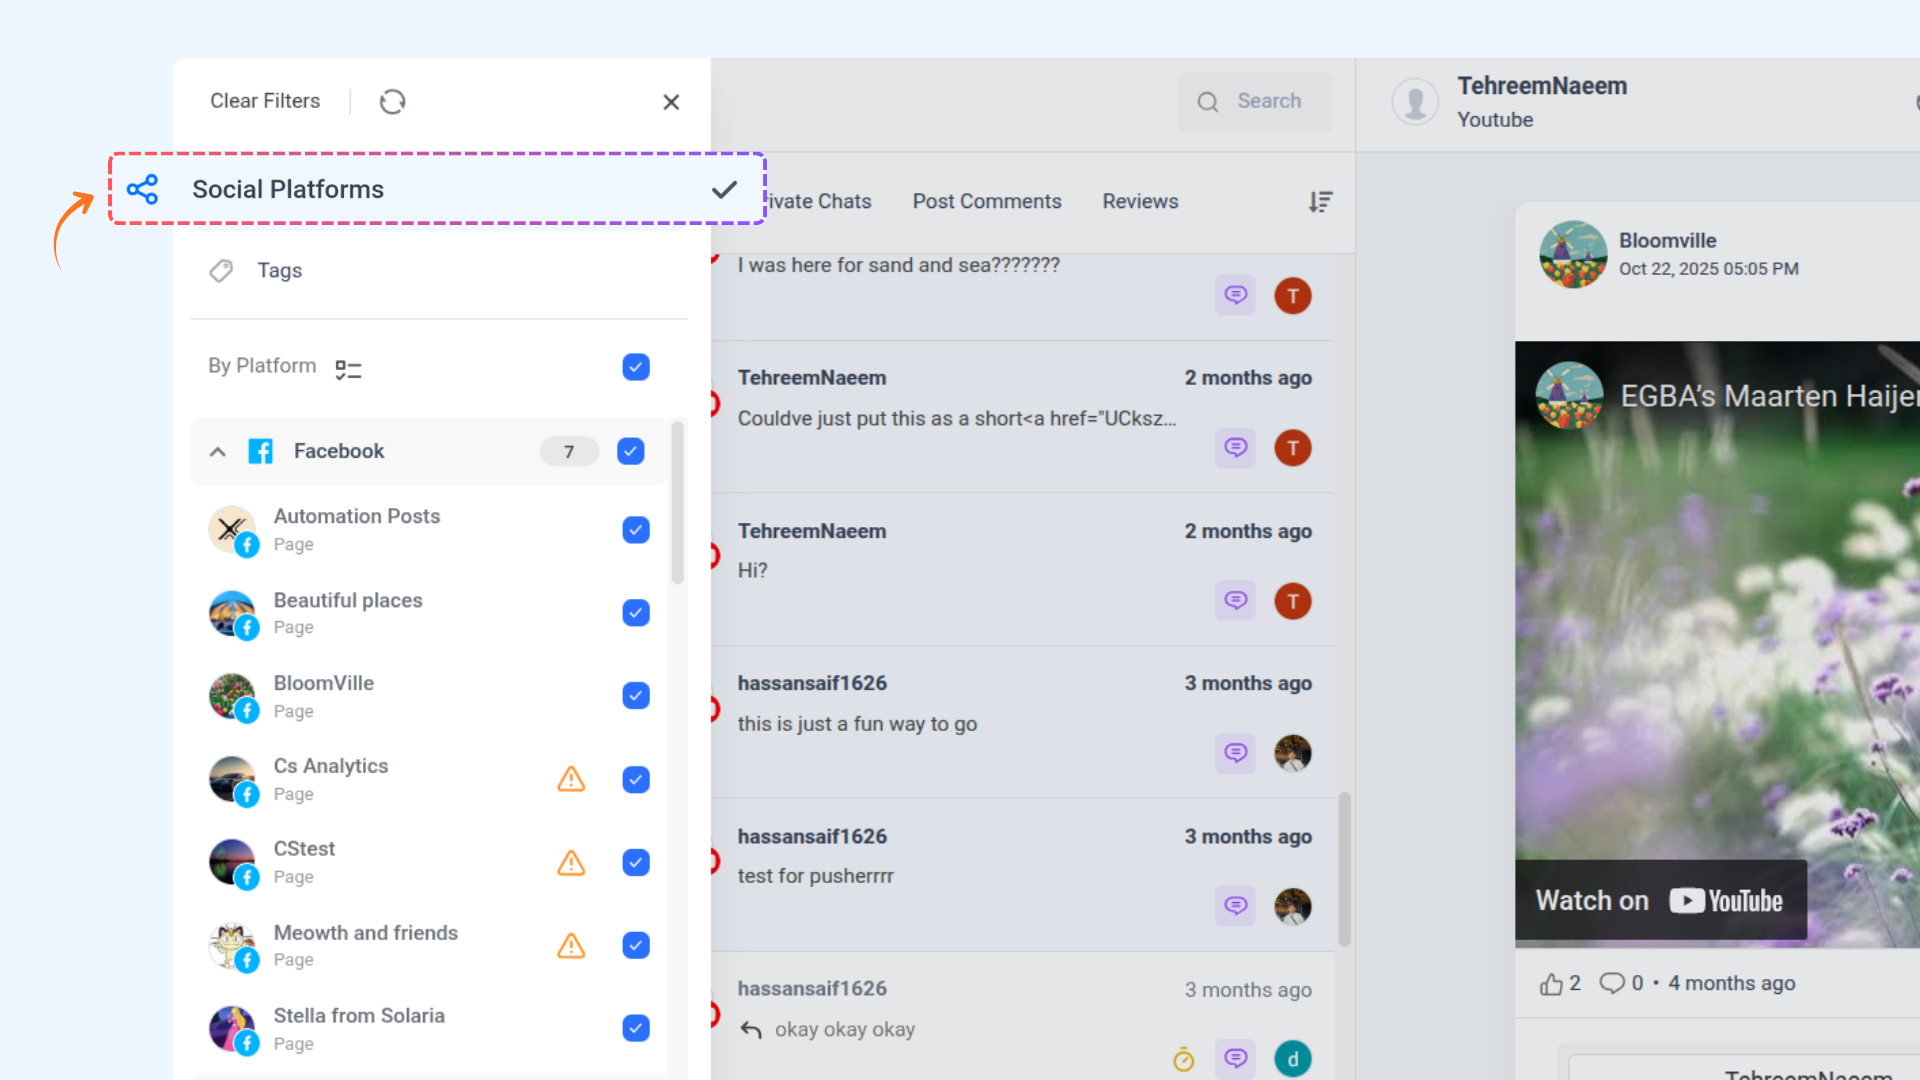Click the Stella from Solaria page name
This screenshot has height=1080, width=1920.
359,1016
